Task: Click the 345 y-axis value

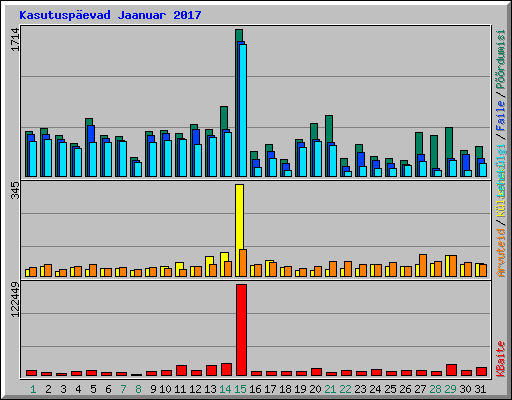Action: pyautogui.click(x=15, y=191)
